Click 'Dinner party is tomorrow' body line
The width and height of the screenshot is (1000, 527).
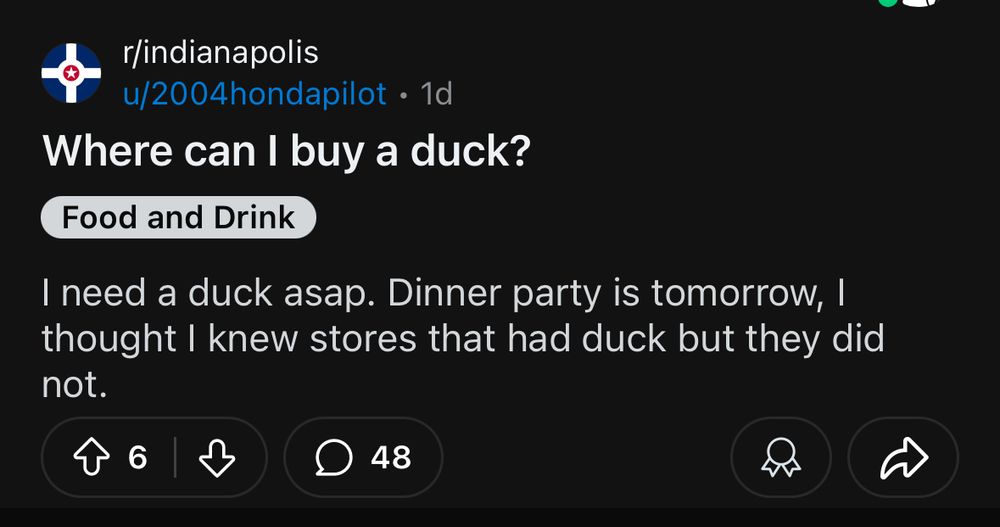(x=602, y=294)
